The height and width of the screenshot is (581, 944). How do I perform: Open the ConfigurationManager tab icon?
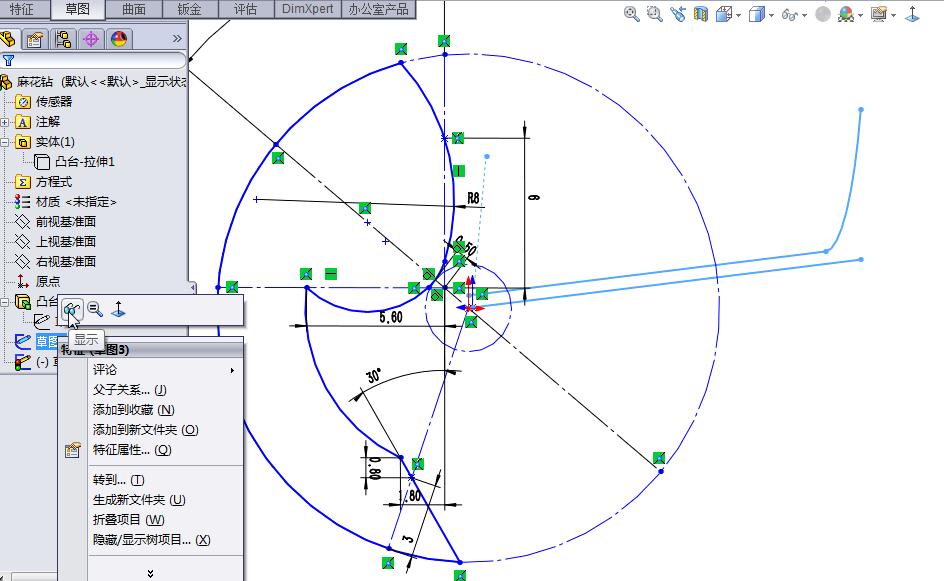[x=64, y=40]
